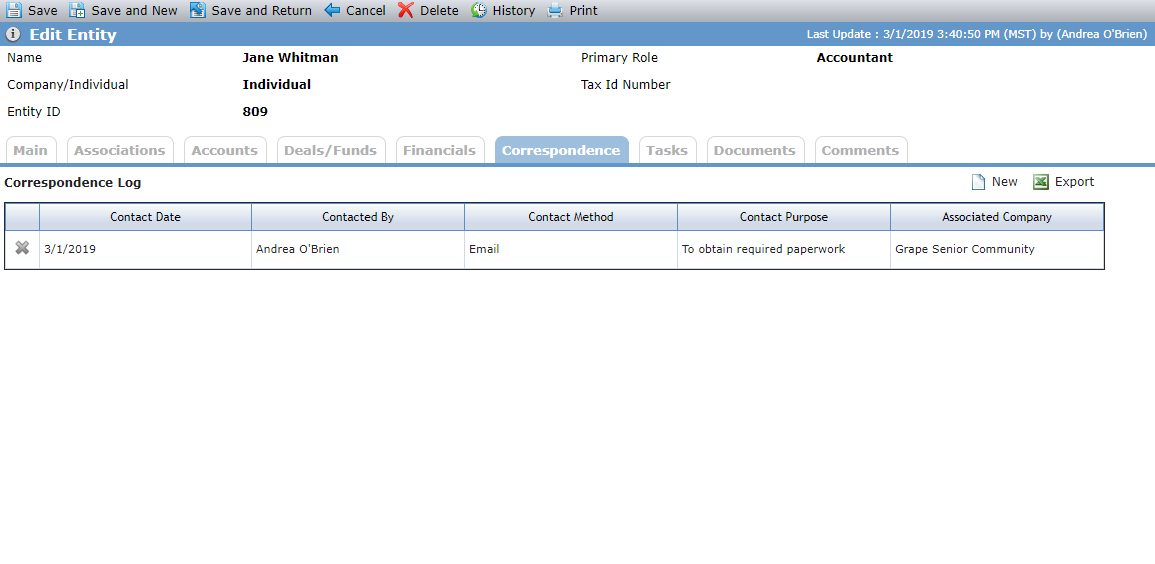Click the Tax Id Number label
Viewport: 1155px width, 564px height.
(625, 85)
